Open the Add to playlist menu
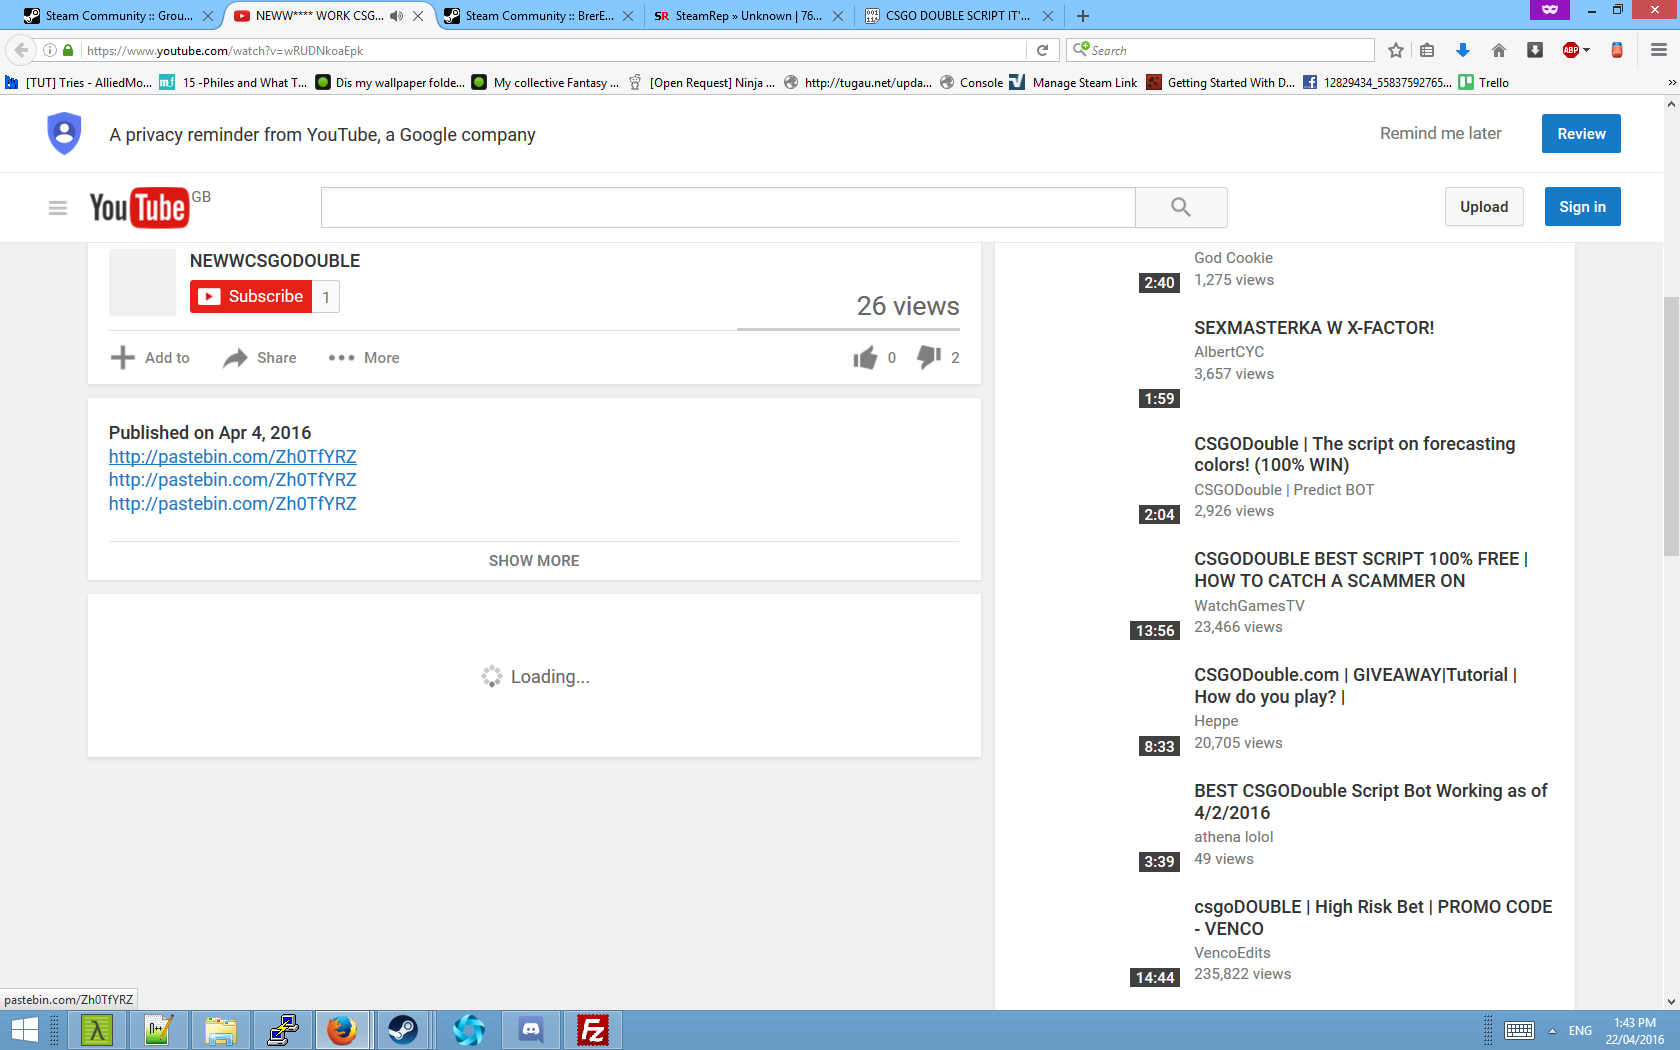 (x=150, y=358)
